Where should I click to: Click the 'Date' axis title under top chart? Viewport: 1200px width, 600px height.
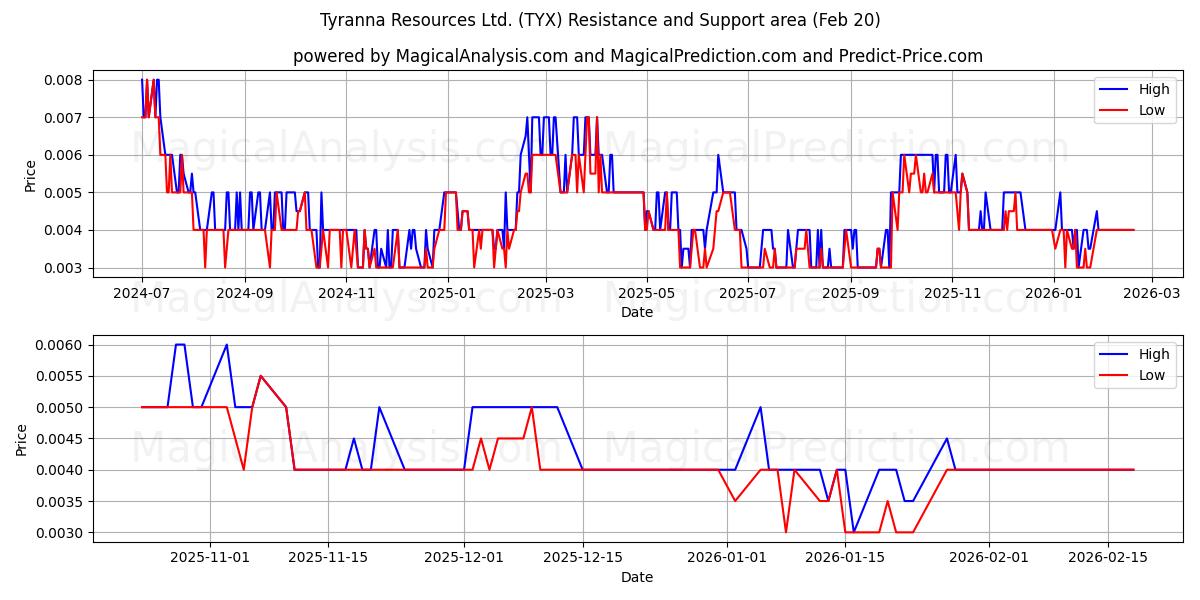click(x=637, y=312)
